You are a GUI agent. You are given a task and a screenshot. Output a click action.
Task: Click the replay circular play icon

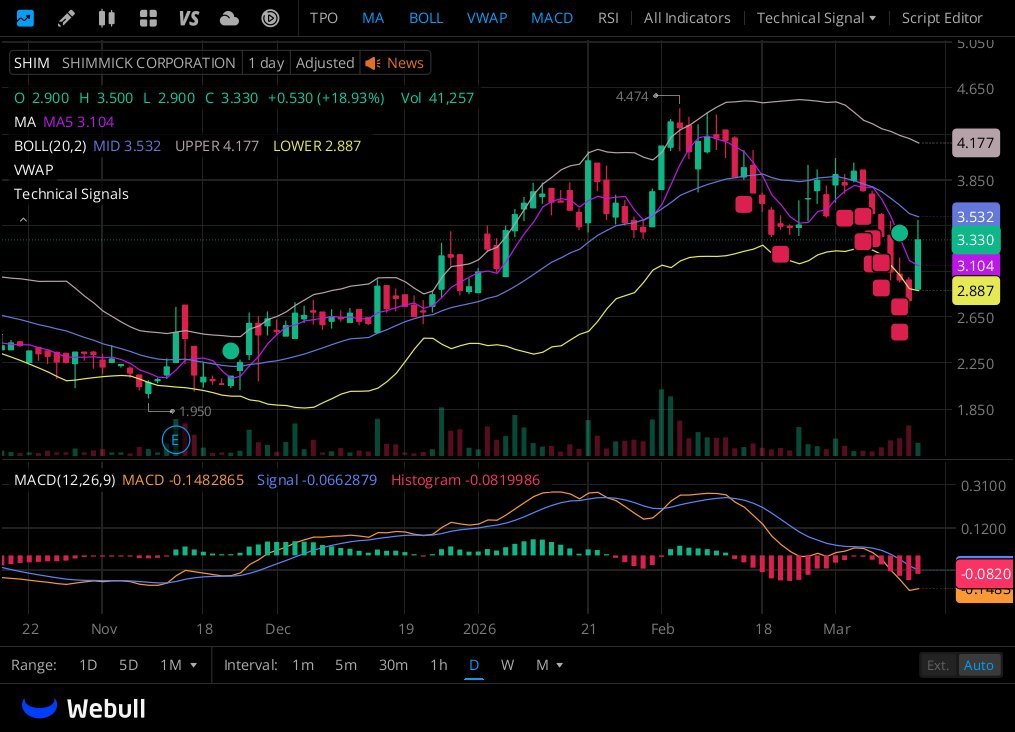270,17
